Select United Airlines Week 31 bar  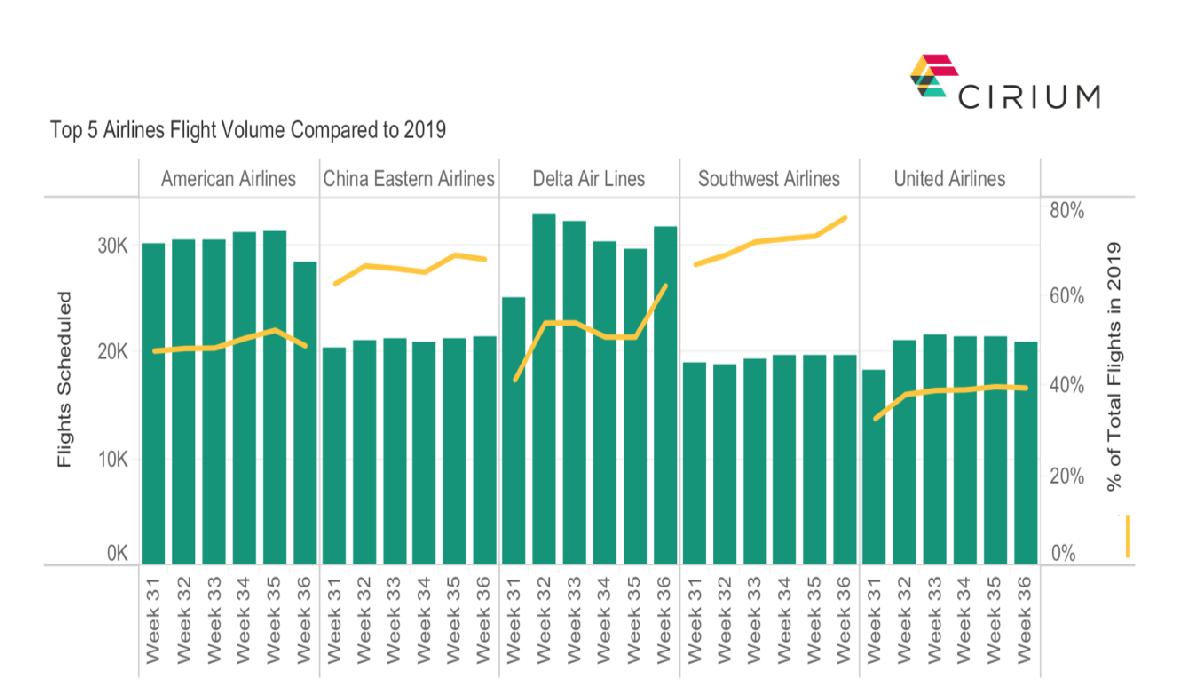876,467
